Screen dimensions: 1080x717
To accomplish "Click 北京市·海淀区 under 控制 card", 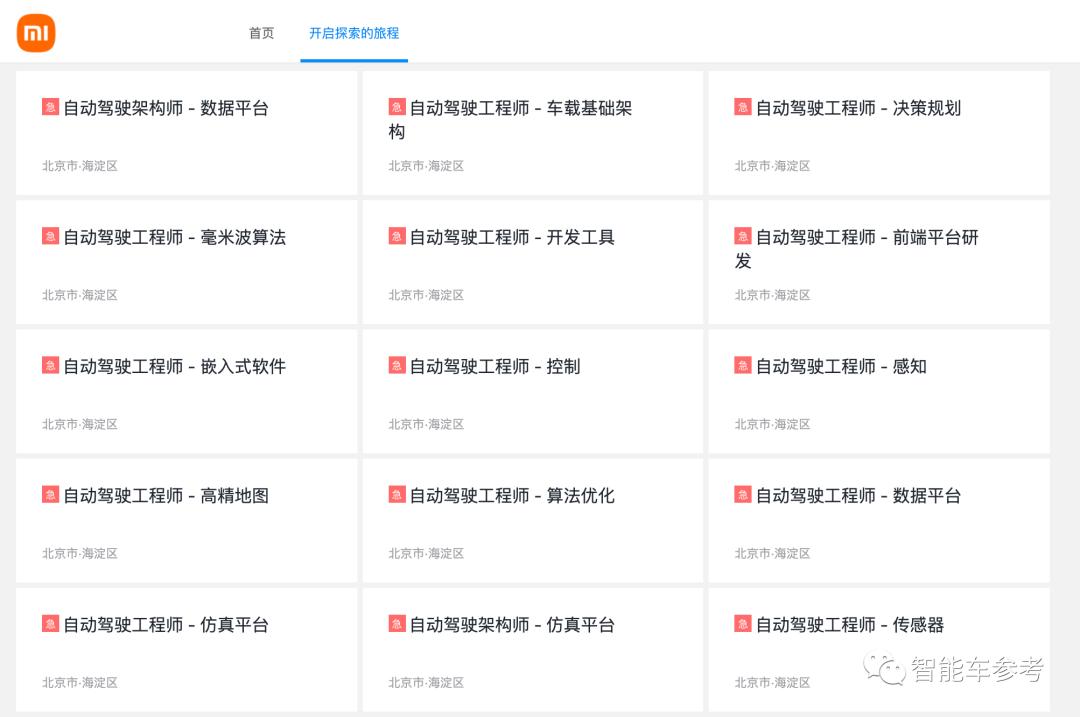I will pos(426,424).
